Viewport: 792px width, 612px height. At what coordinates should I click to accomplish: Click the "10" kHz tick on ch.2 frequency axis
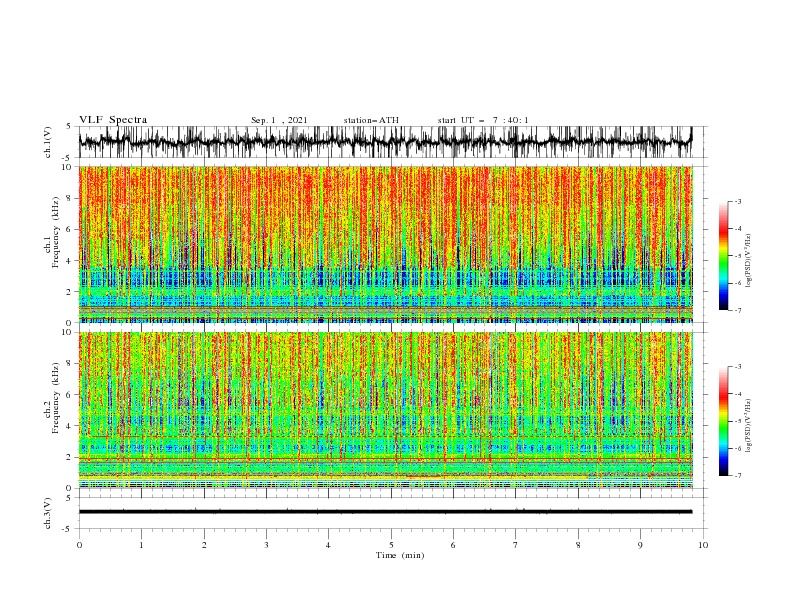69,332
